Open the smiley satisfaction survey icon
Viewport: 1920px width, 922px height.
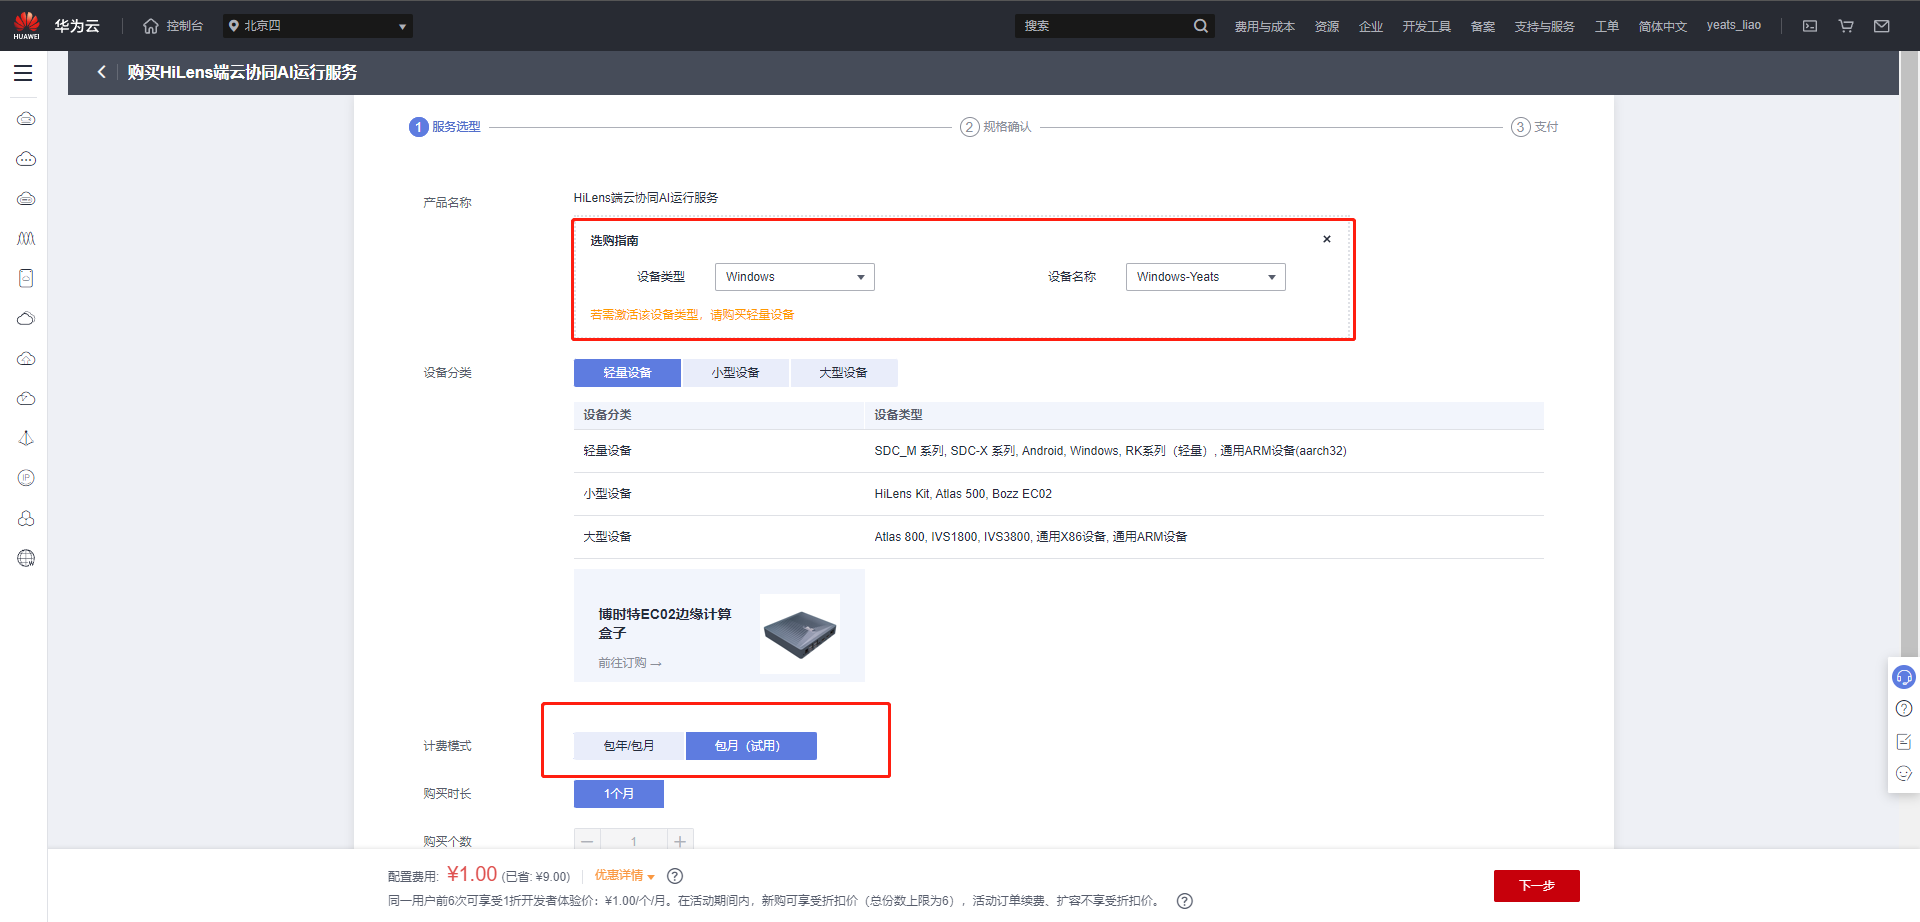(1904, 773)
